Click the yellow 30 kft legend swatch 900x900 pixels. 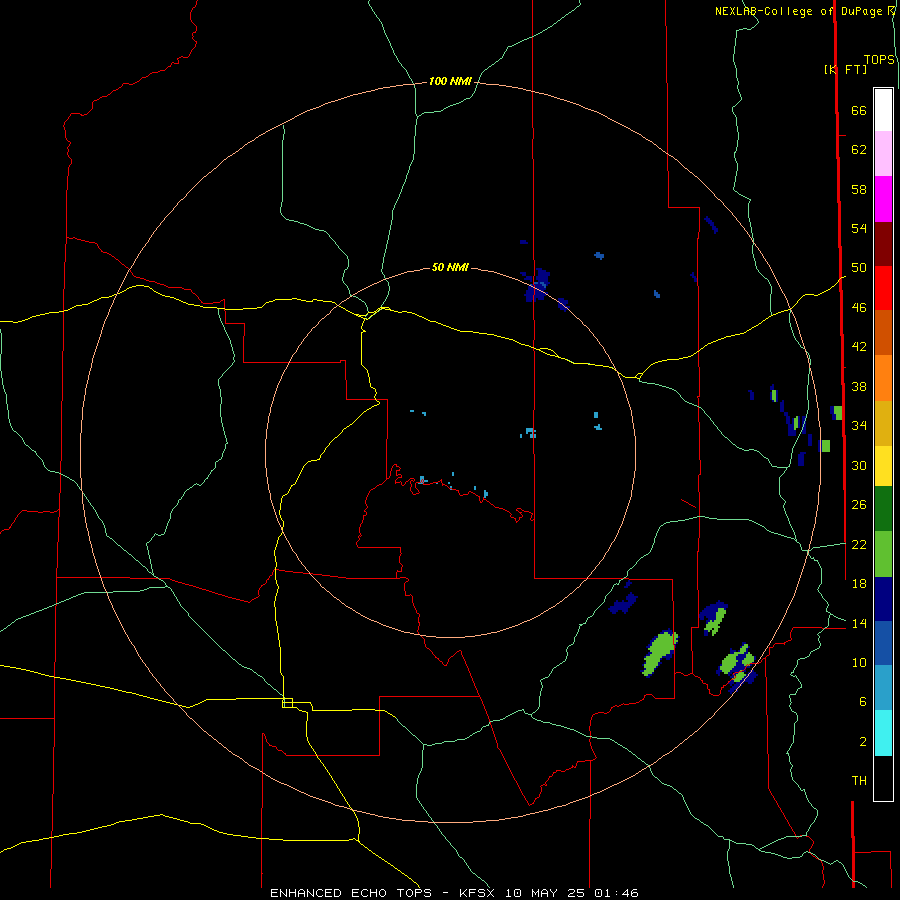(883, 465)
